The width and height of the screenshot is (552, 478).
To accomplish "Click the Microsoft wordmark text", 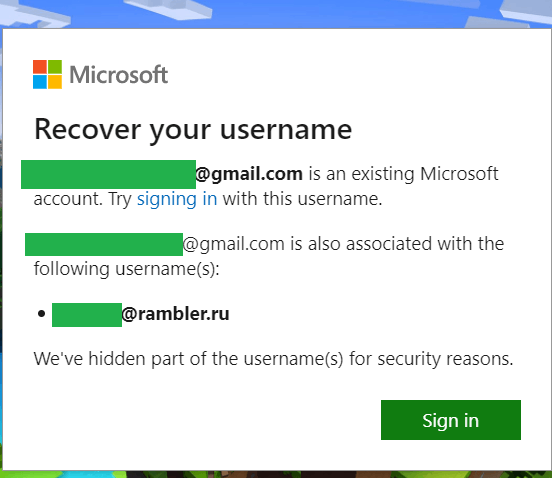I will pos(119,75).
